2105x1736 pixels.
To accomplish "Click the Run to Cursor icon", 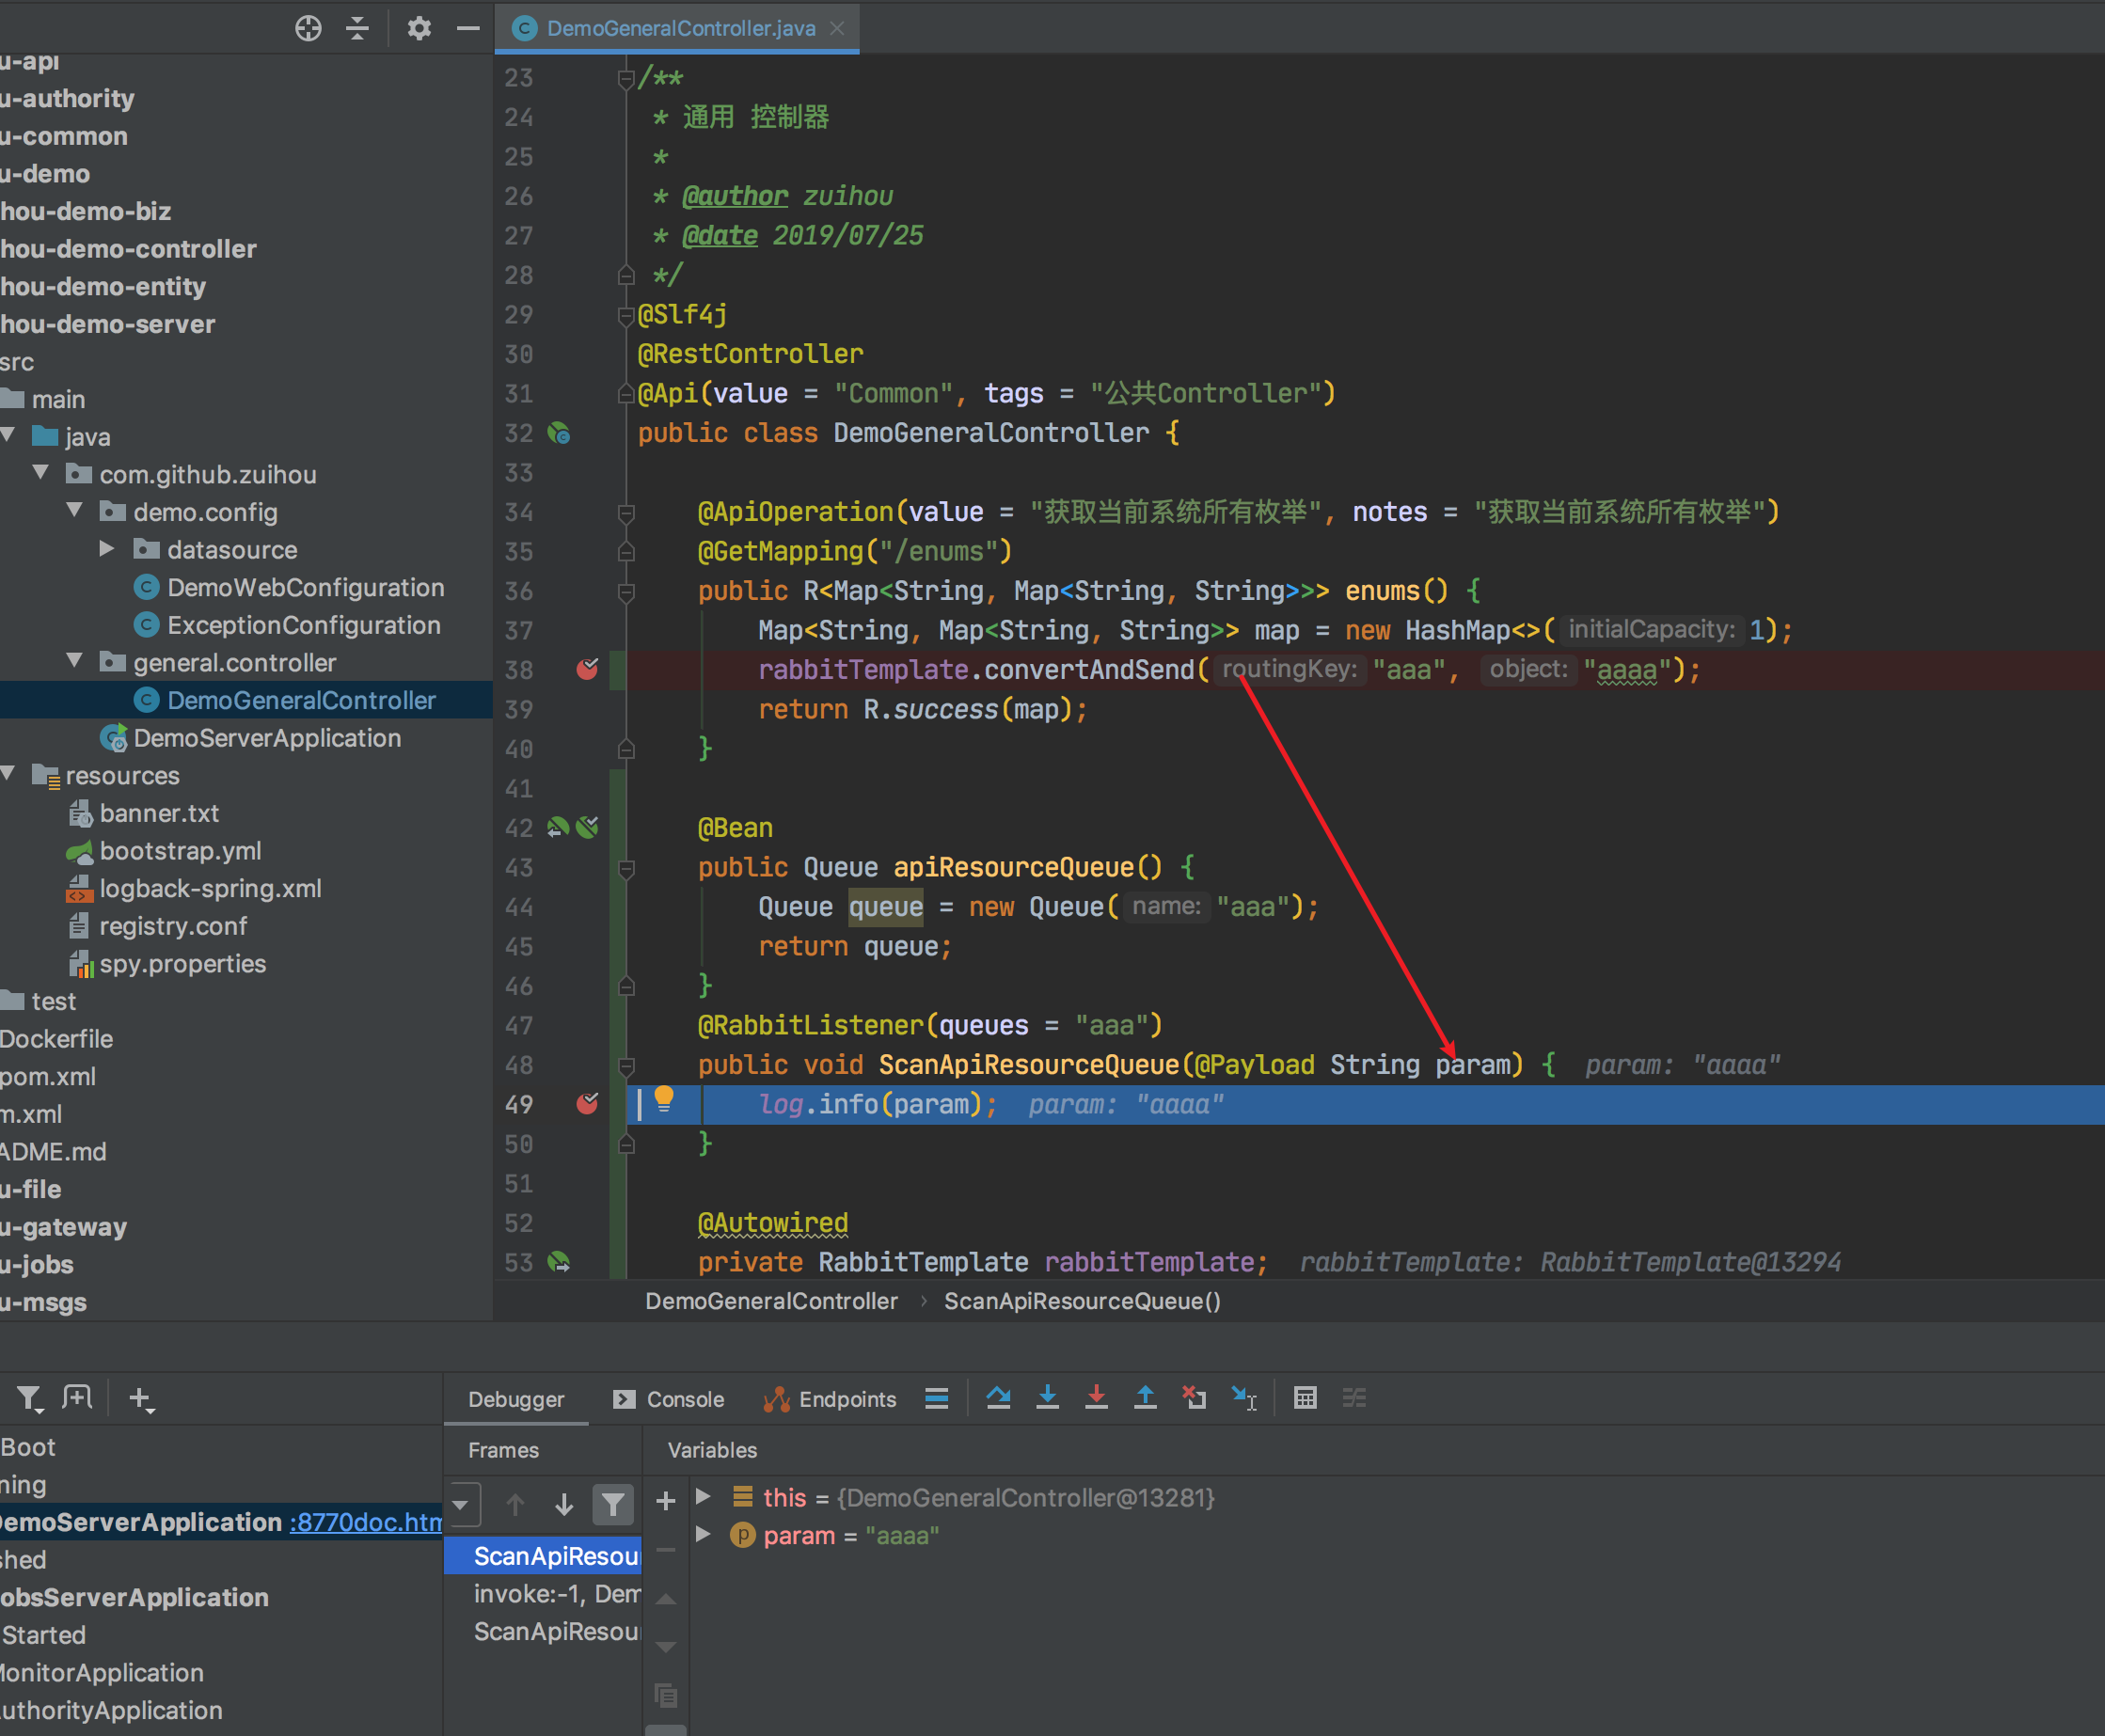I will [x=1243, y=1398].
